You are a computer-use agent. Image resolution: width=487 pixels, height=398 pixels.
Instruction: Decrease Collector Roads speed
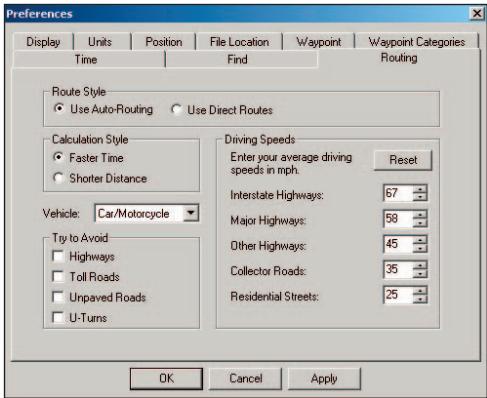tap(420, 273)
